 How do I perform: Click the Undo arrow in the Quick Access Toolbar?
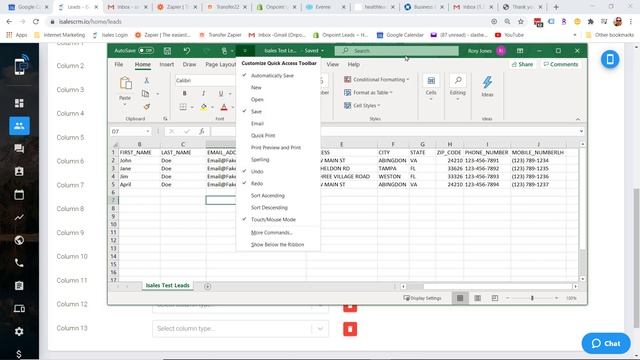(x=187, y=51)
